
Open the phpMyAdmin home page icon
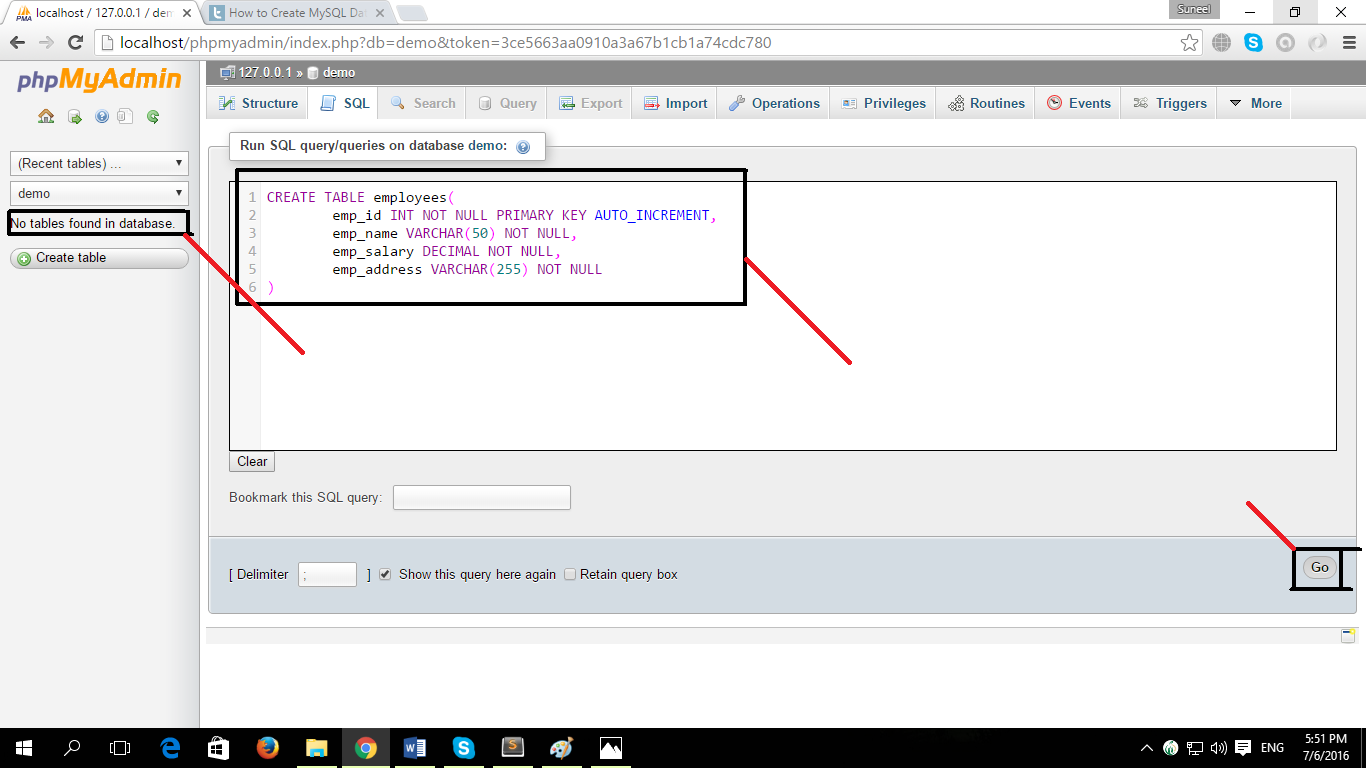click(46, 116)
